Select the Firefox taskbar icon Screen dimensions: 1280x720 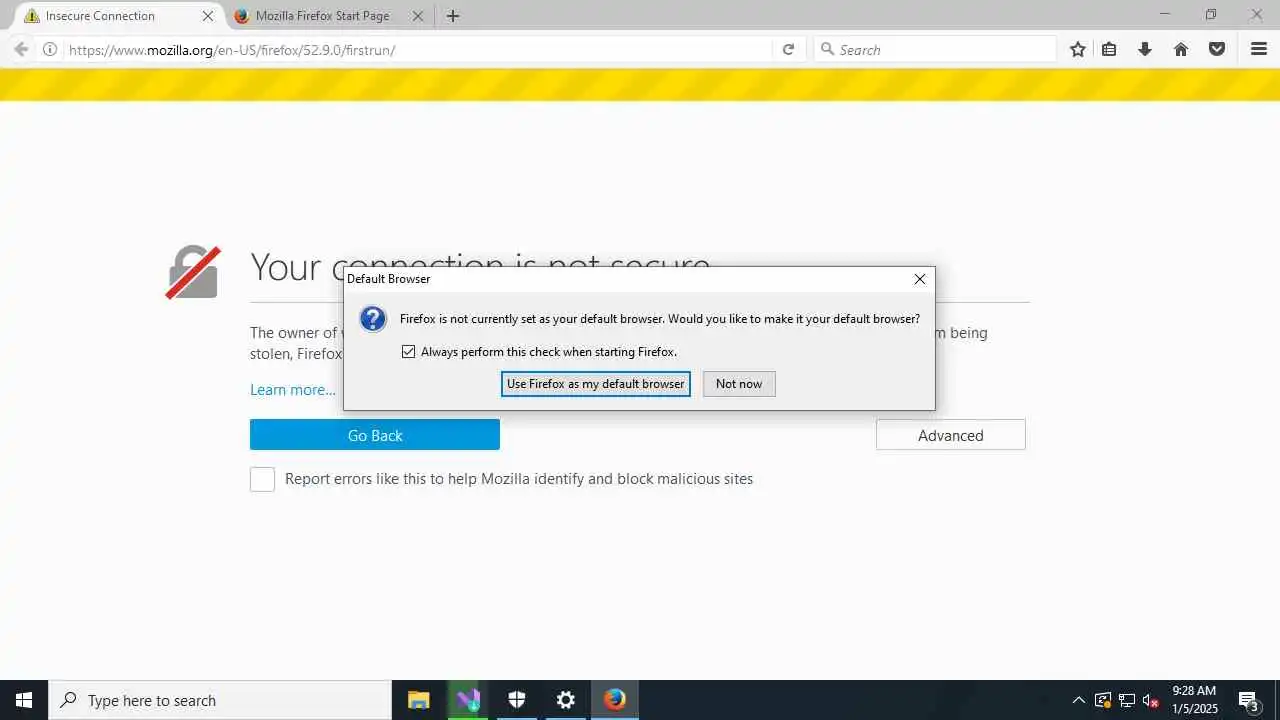tap(614, 700)
